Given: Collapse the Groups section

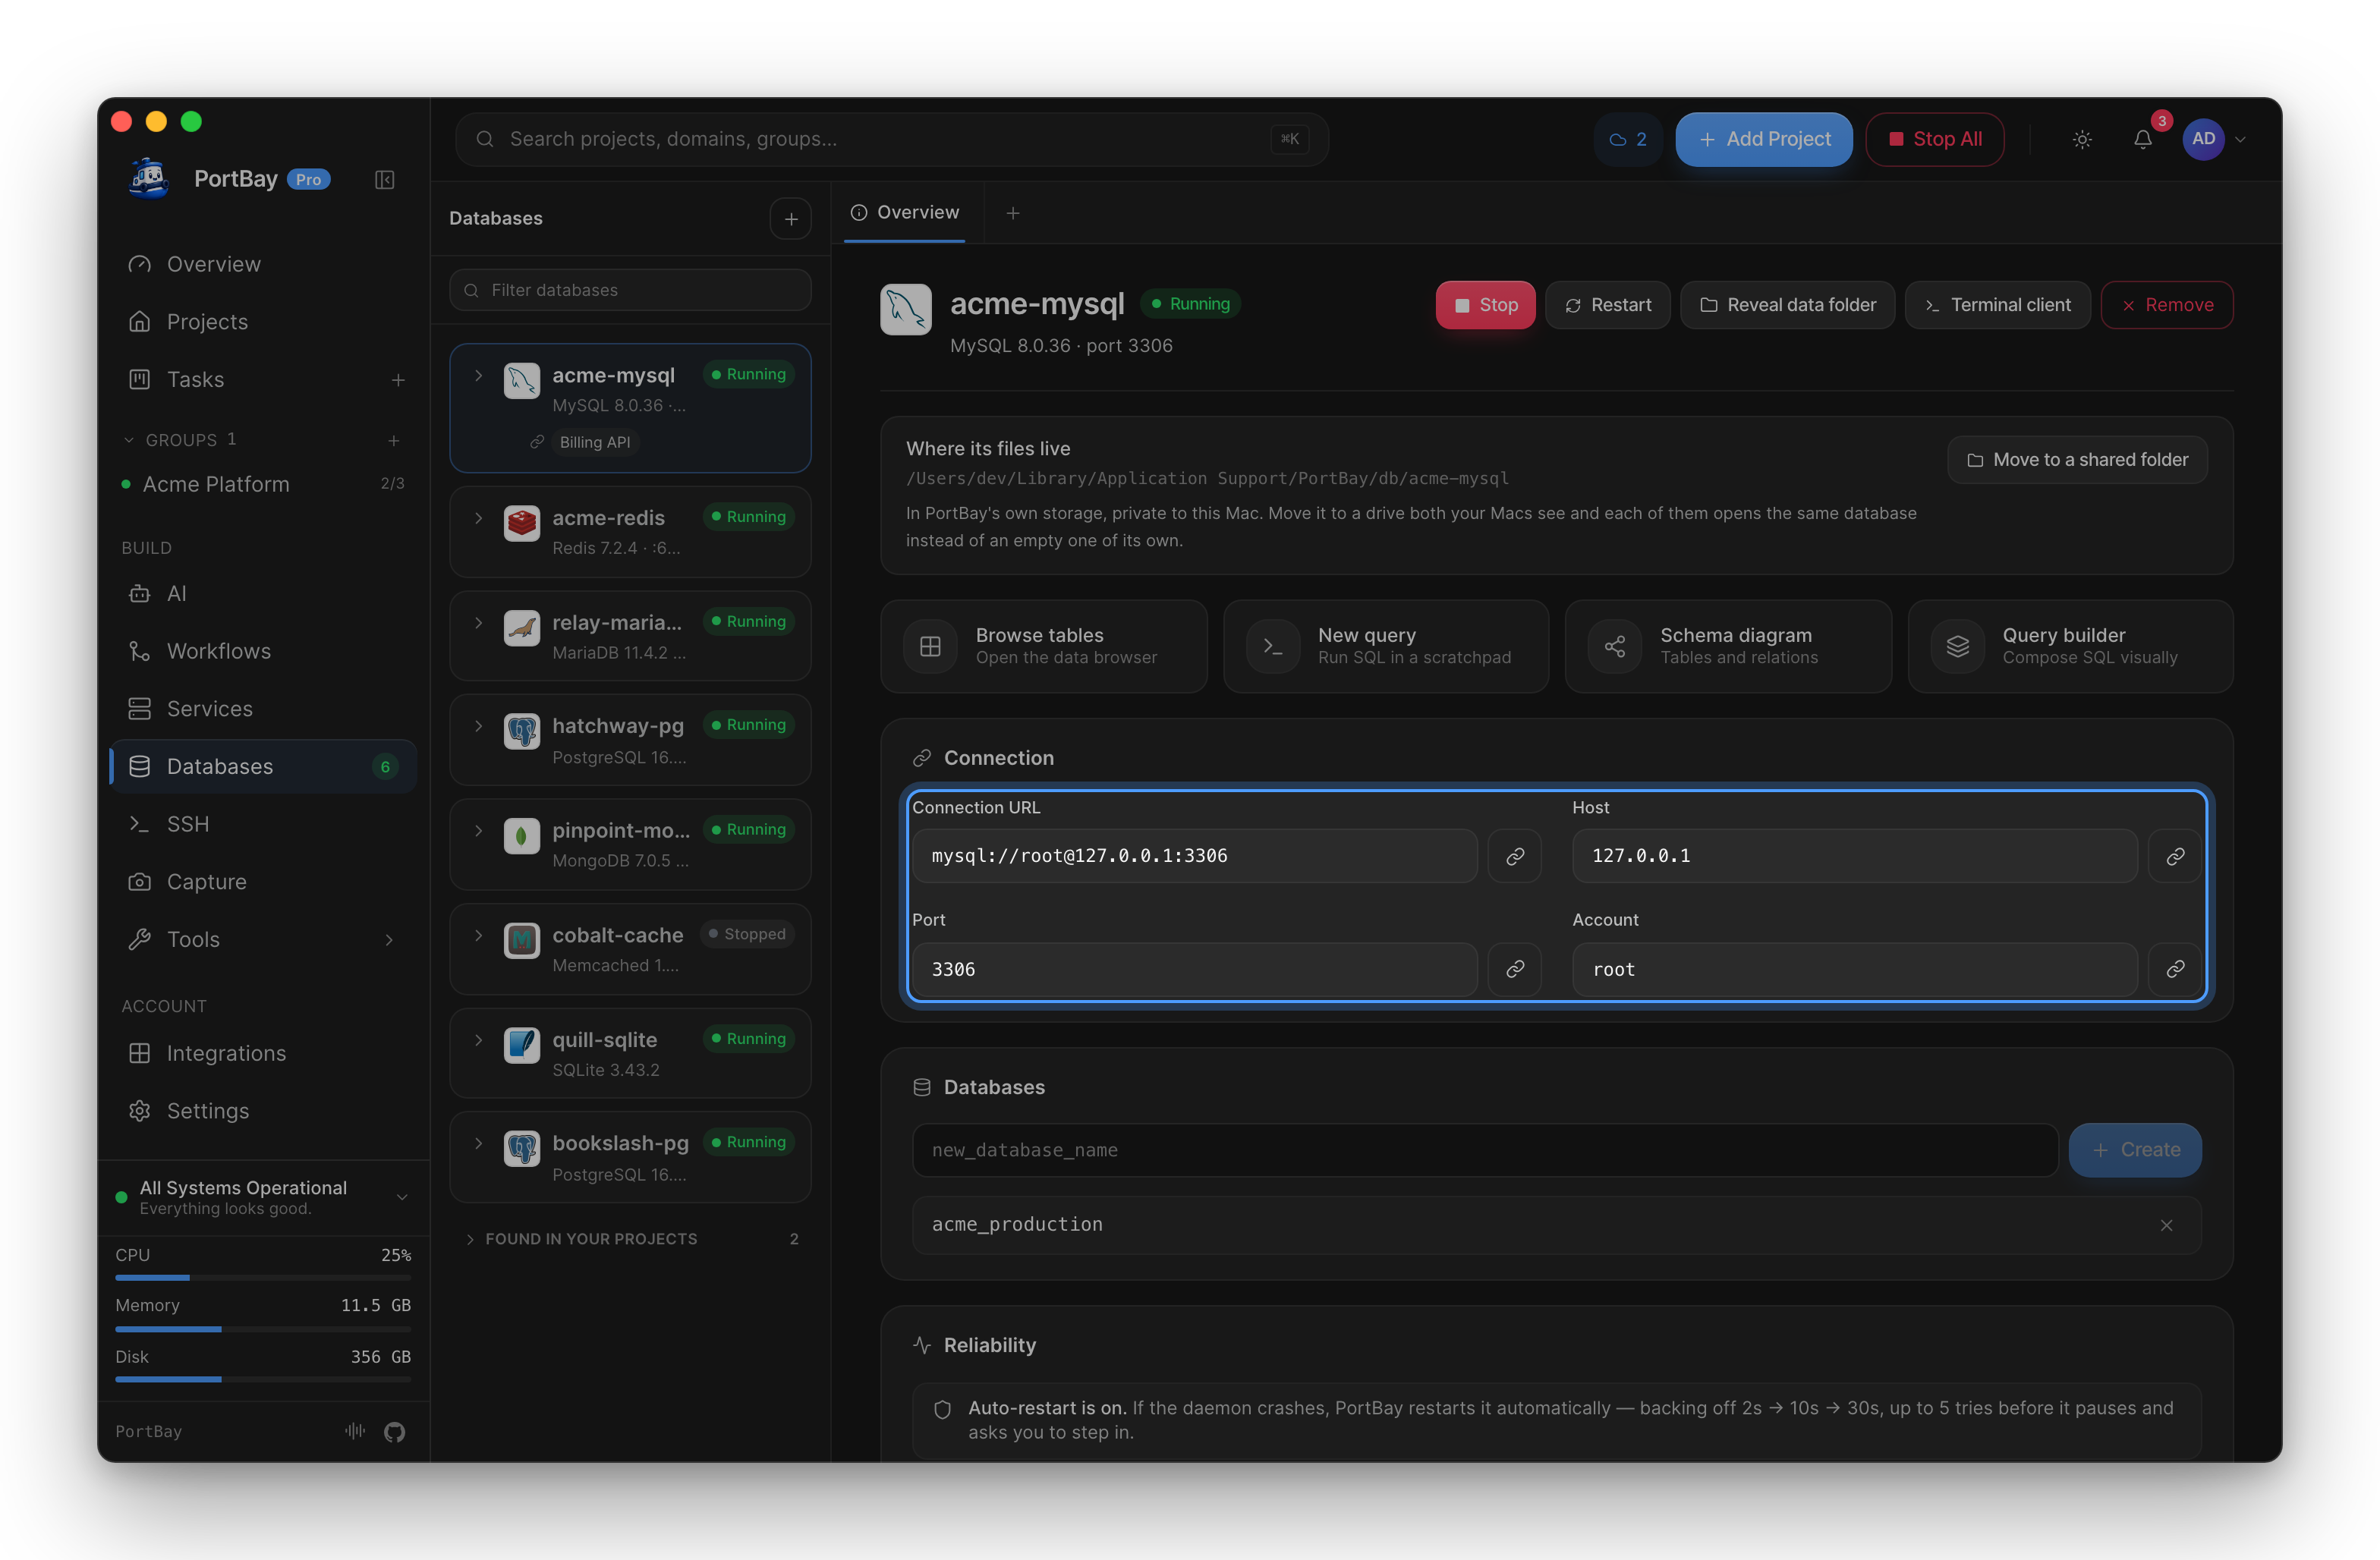Looking at the screenshot, I should pyautogui.click(x=128, y=440).
